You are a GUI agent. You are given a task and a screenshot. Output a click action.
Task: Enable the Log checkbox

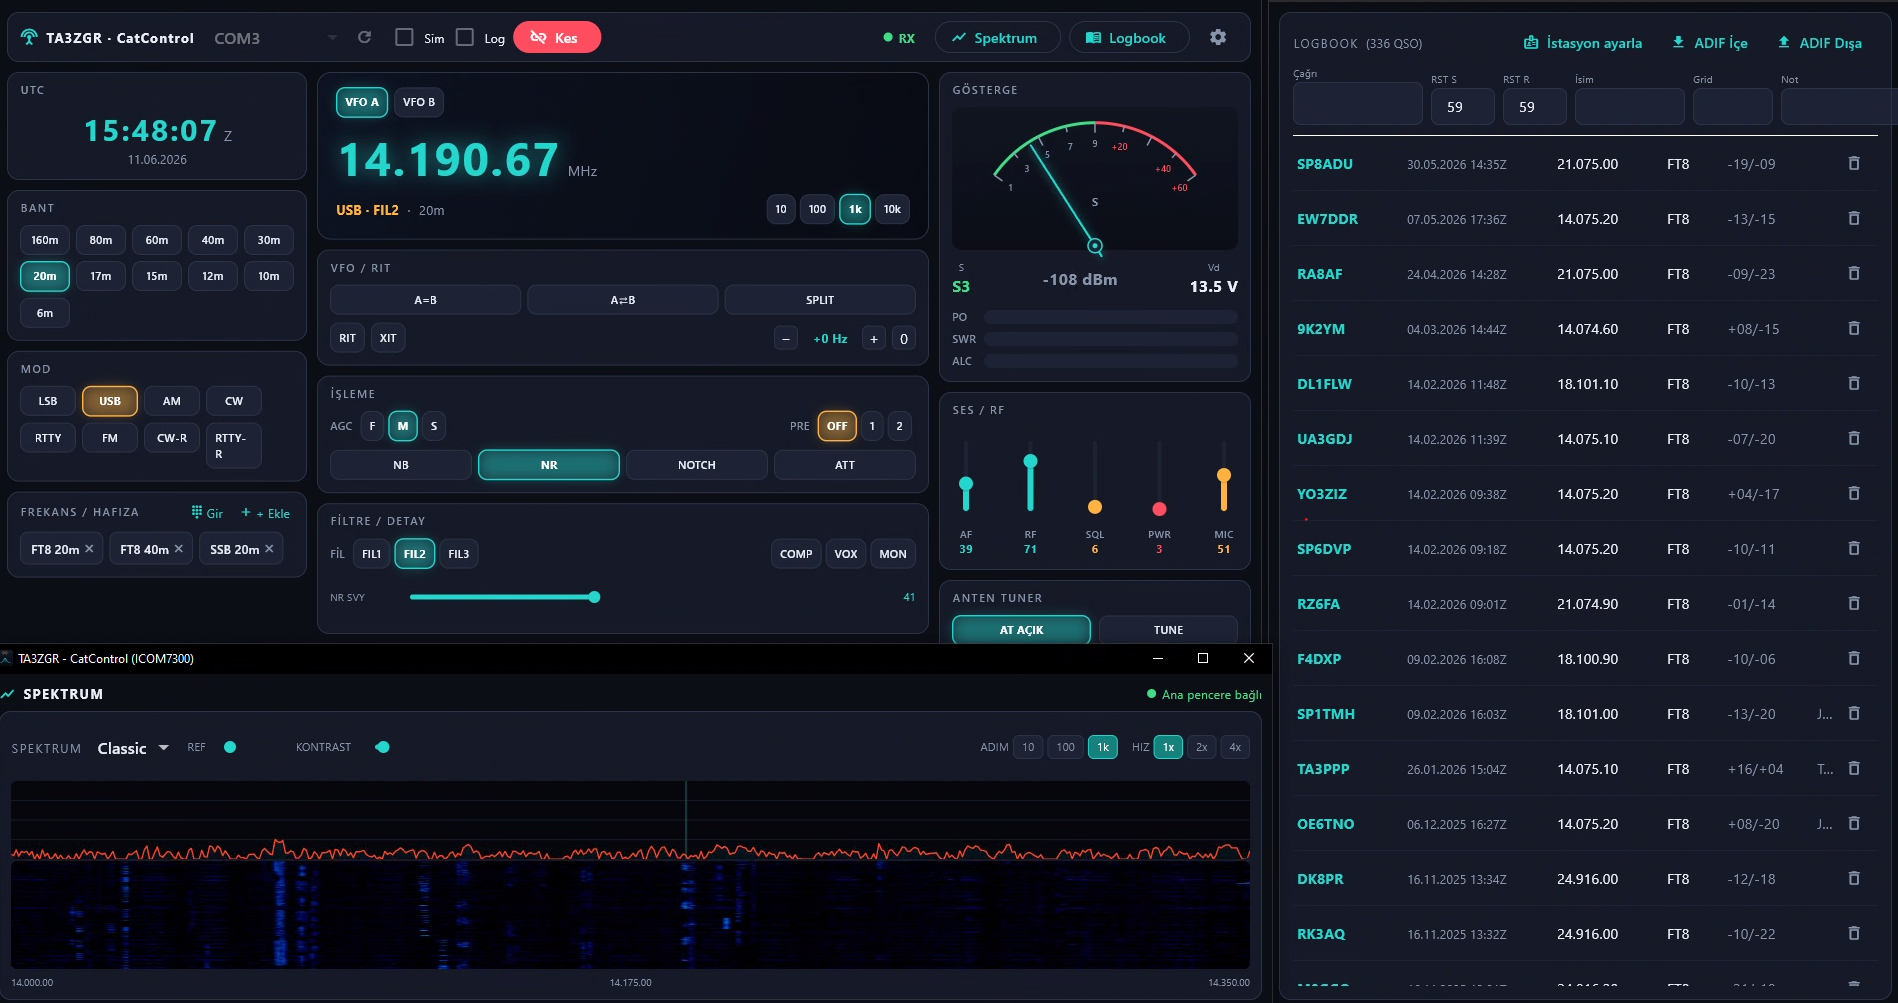(464, 37)
